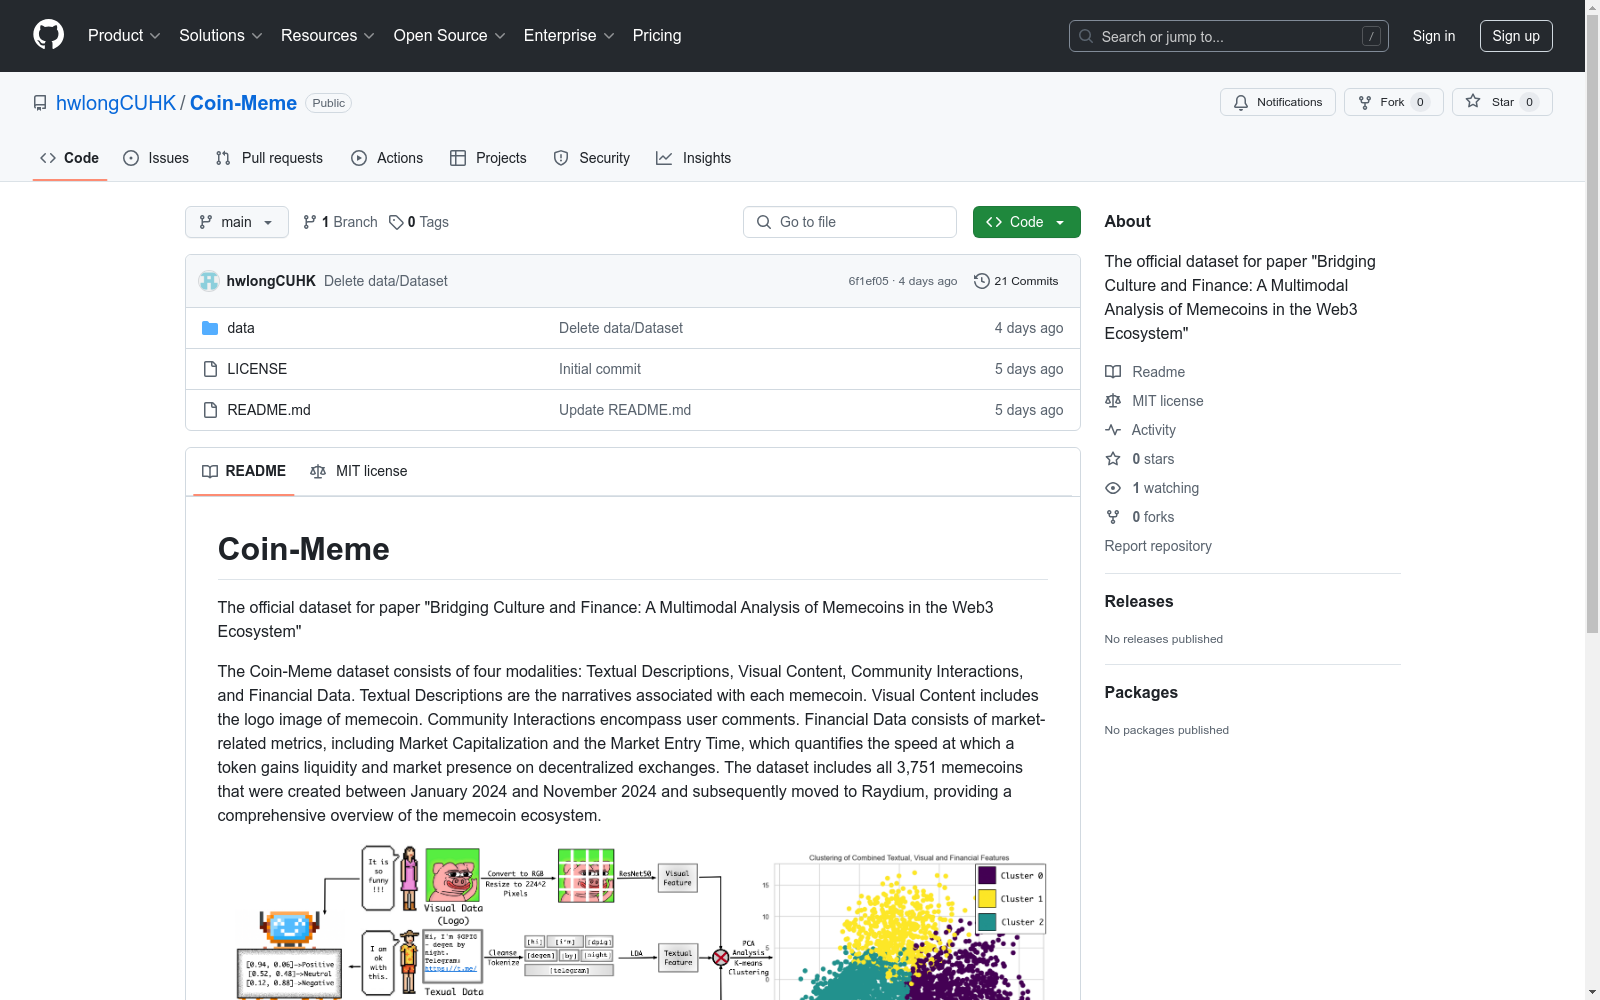Open the Pricing page

[x=657, y=36]
